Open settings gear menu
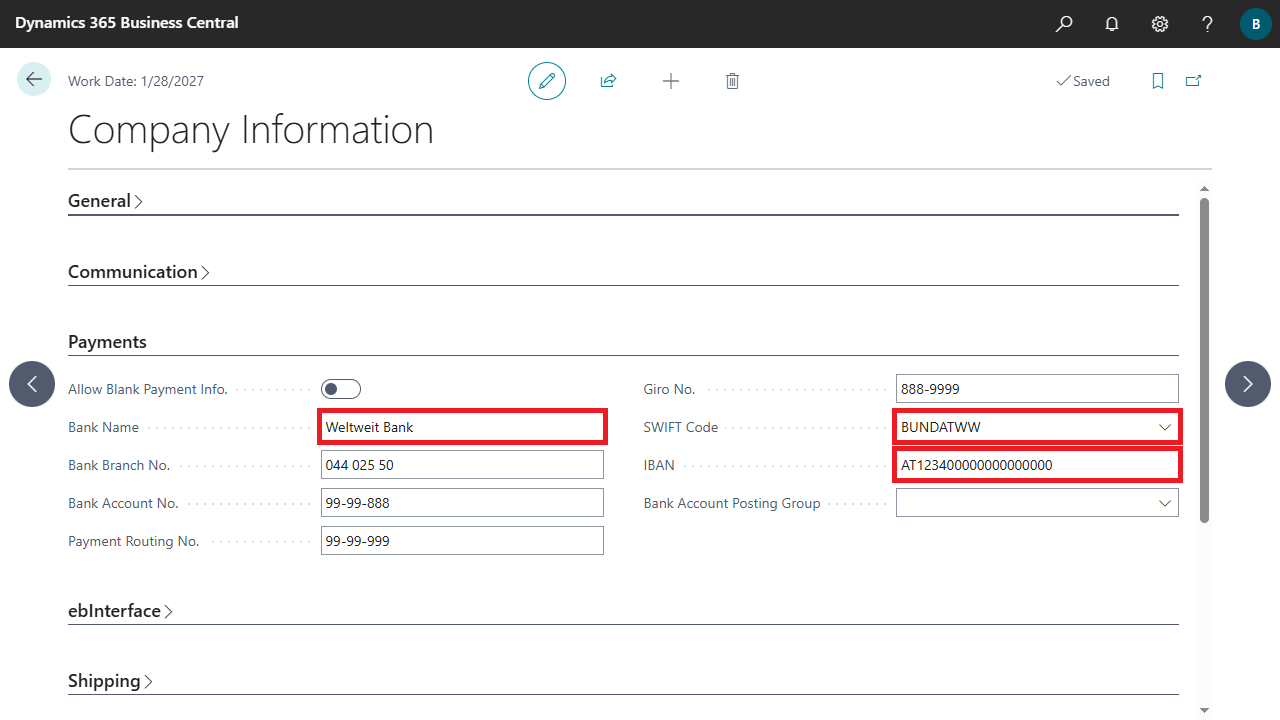The height and width of the screenshot is (720, 1280). [1160, 23]
